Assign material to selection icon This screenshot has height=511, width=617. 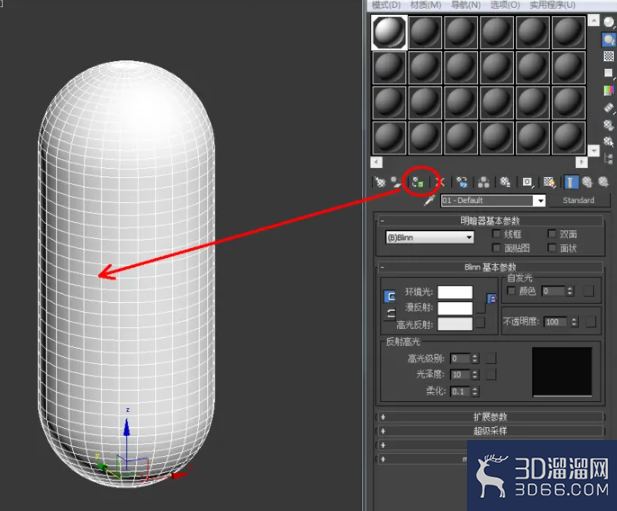418,182
